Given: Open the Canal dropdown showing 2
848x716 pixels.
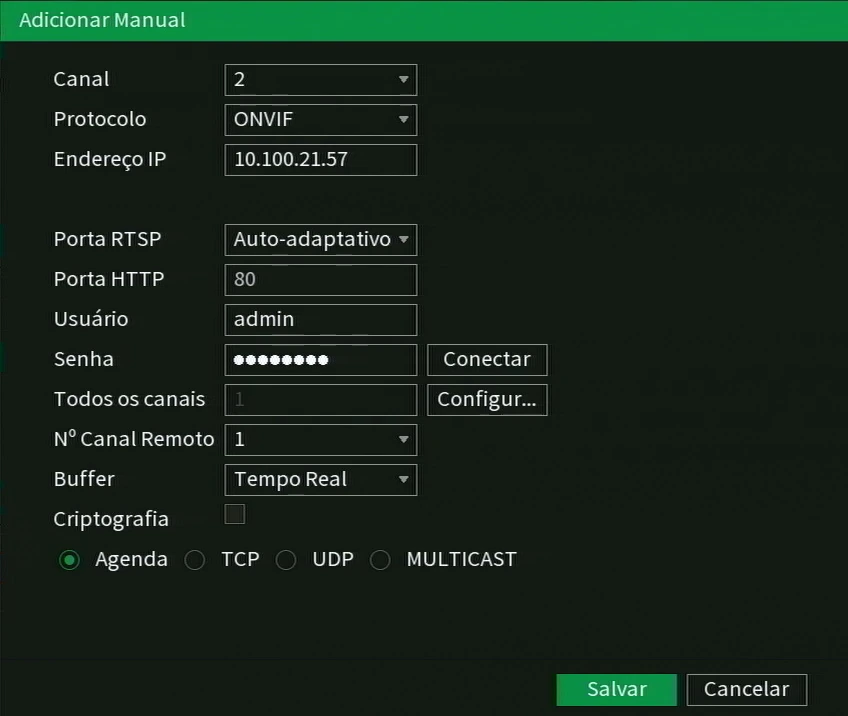Looking at the screenshot, I should 321,80.
